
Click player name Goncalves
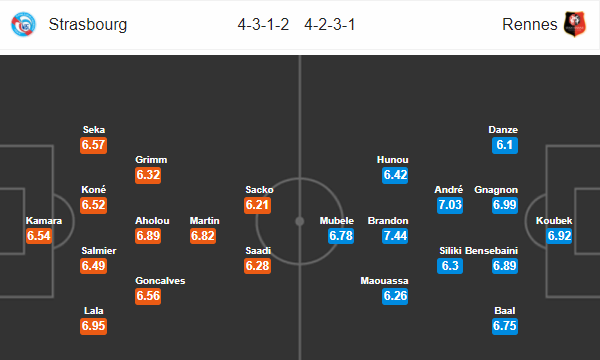click(160, 281)
